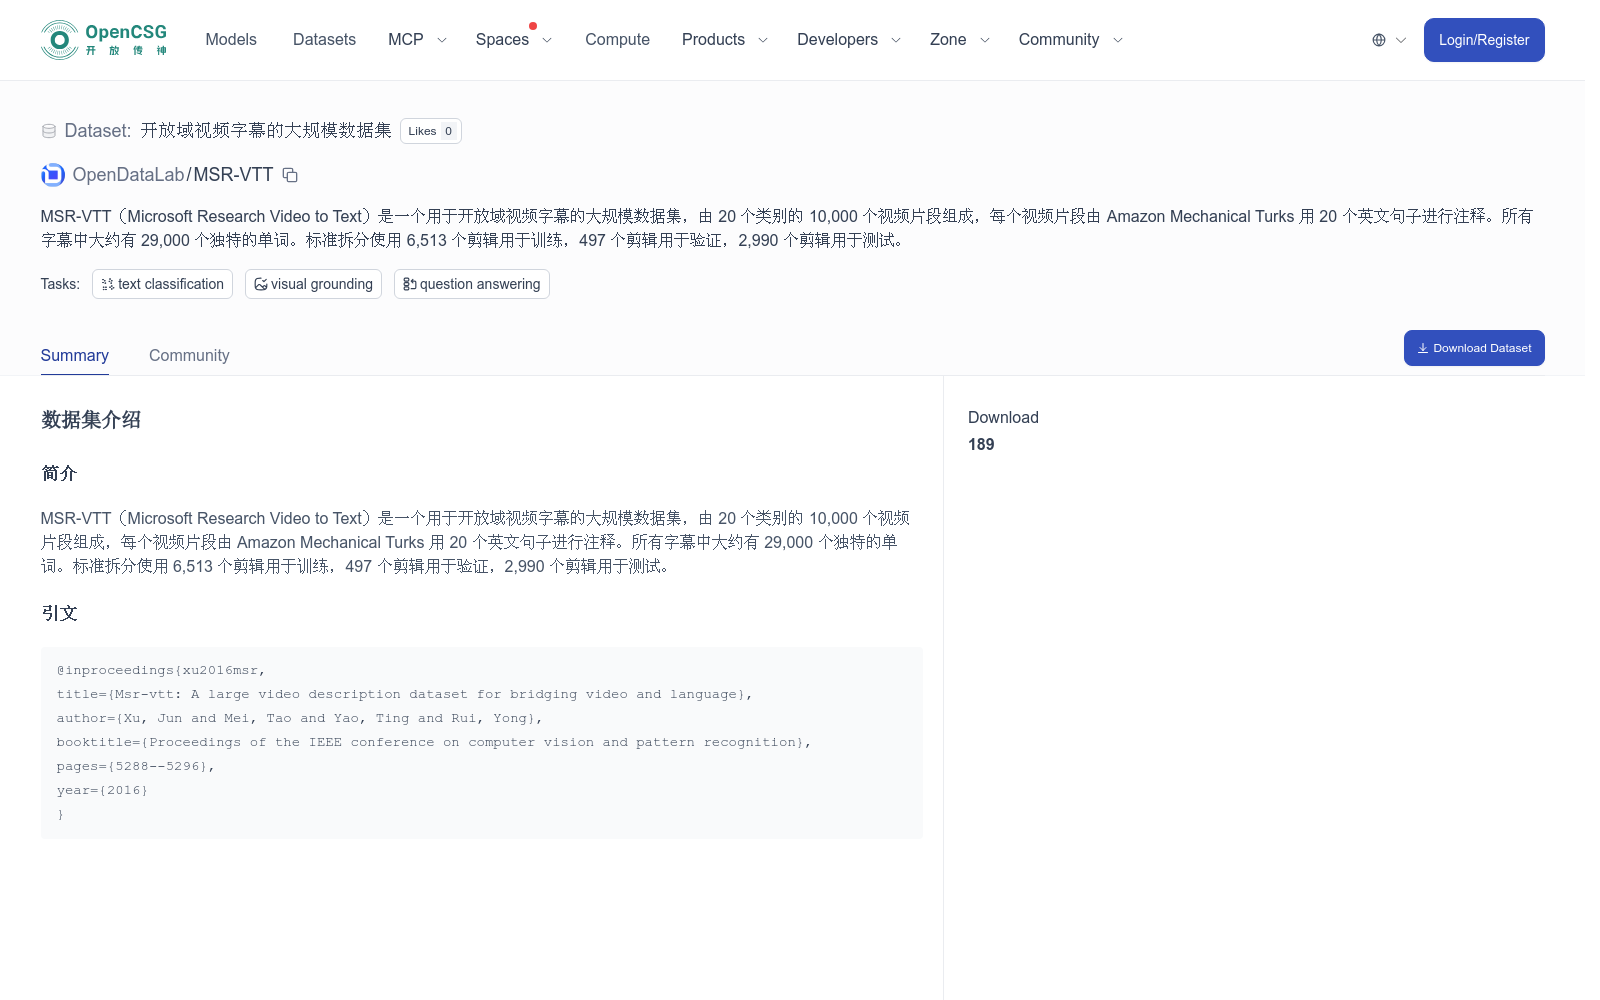
Task: Click the Download sidebar label
Action: [x=1003, y=418]
